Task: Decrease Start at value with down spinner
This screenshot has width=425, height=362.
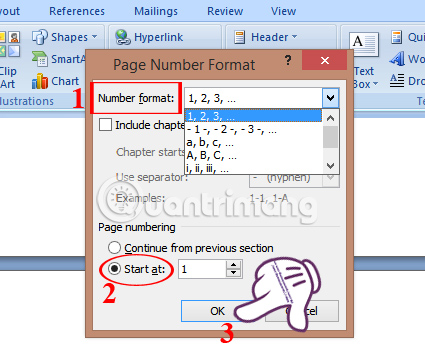Action: click(233, 273)
